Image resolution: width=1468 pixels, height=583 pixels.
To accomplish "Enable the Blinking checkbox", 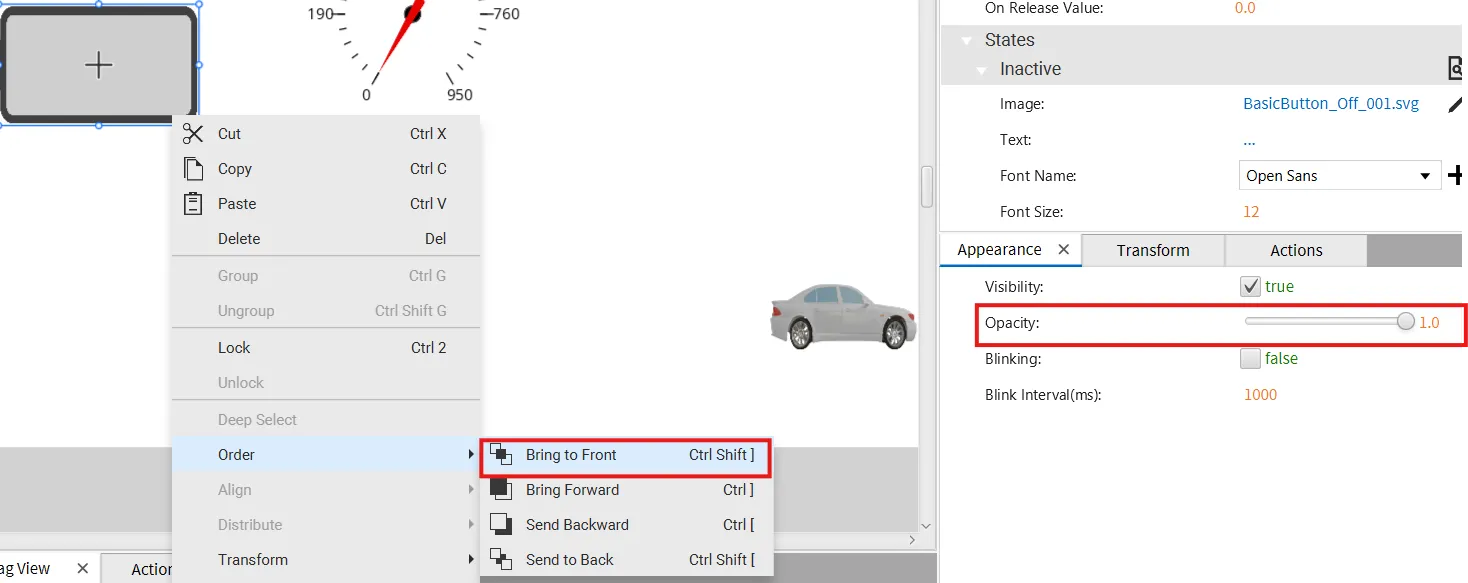I will tap(1250, 359).
